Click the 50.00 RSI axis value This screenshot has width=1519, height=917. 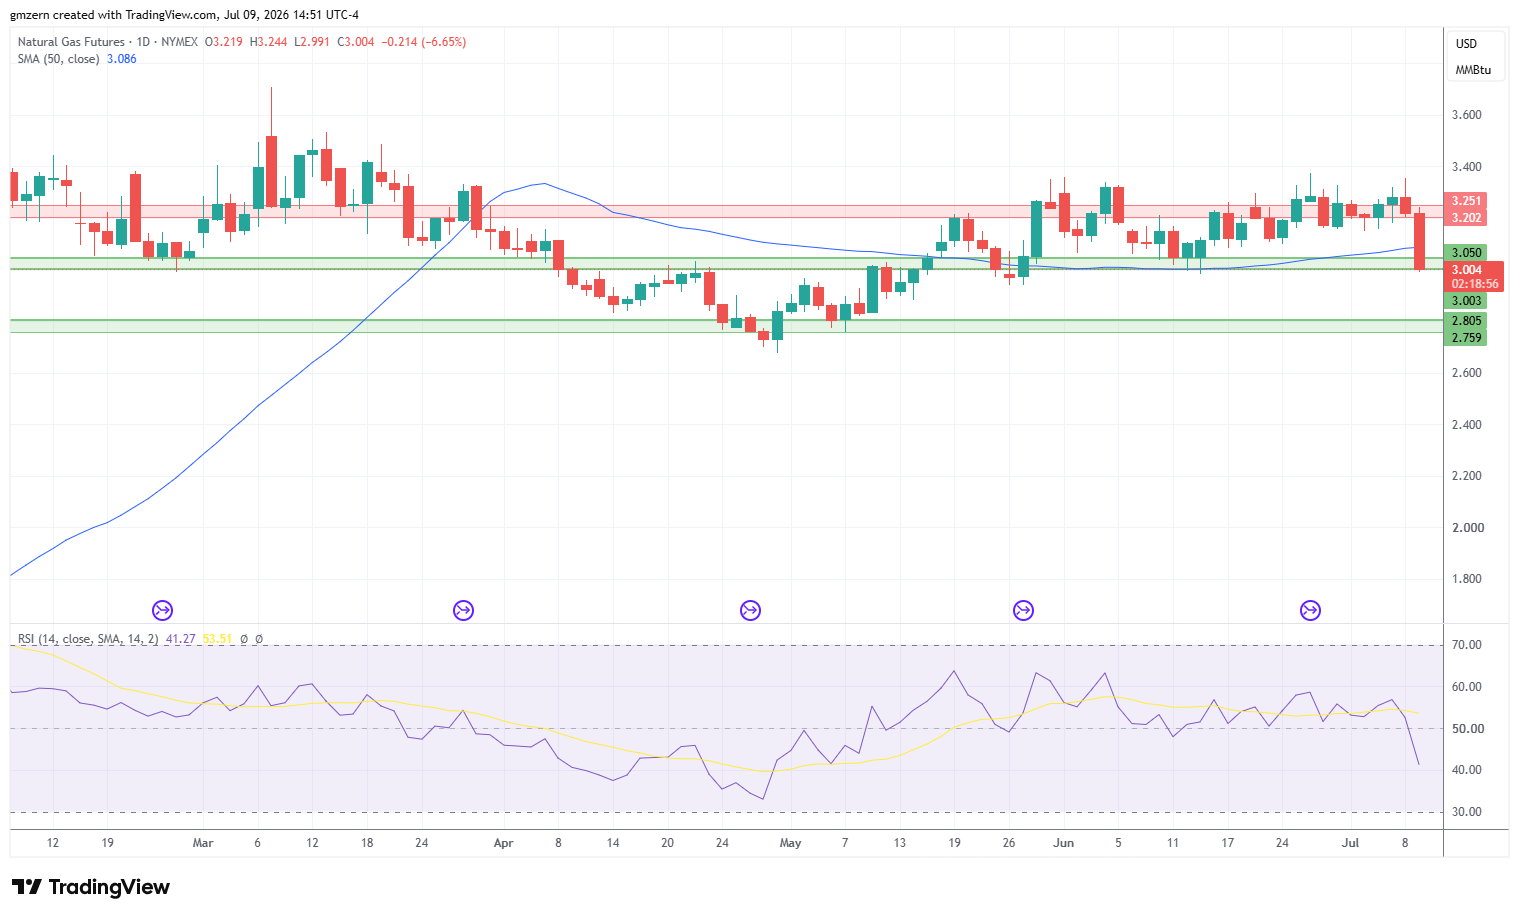[1466, 729]
